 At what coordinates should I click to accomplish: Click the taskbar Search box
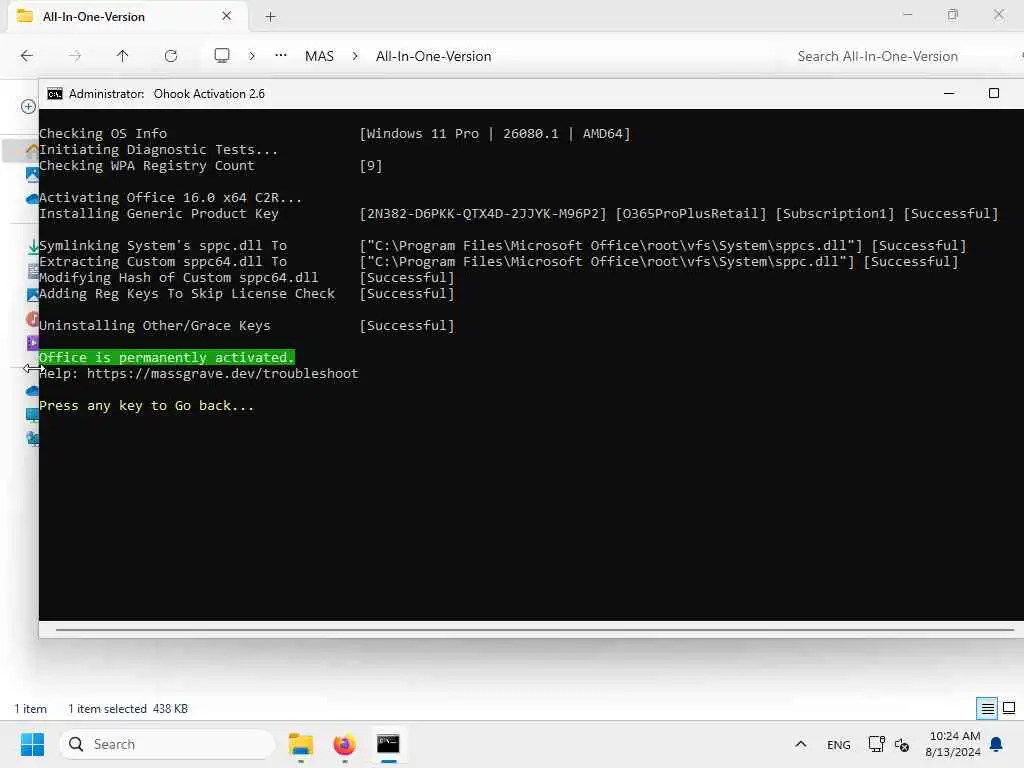tap(168, 744)
